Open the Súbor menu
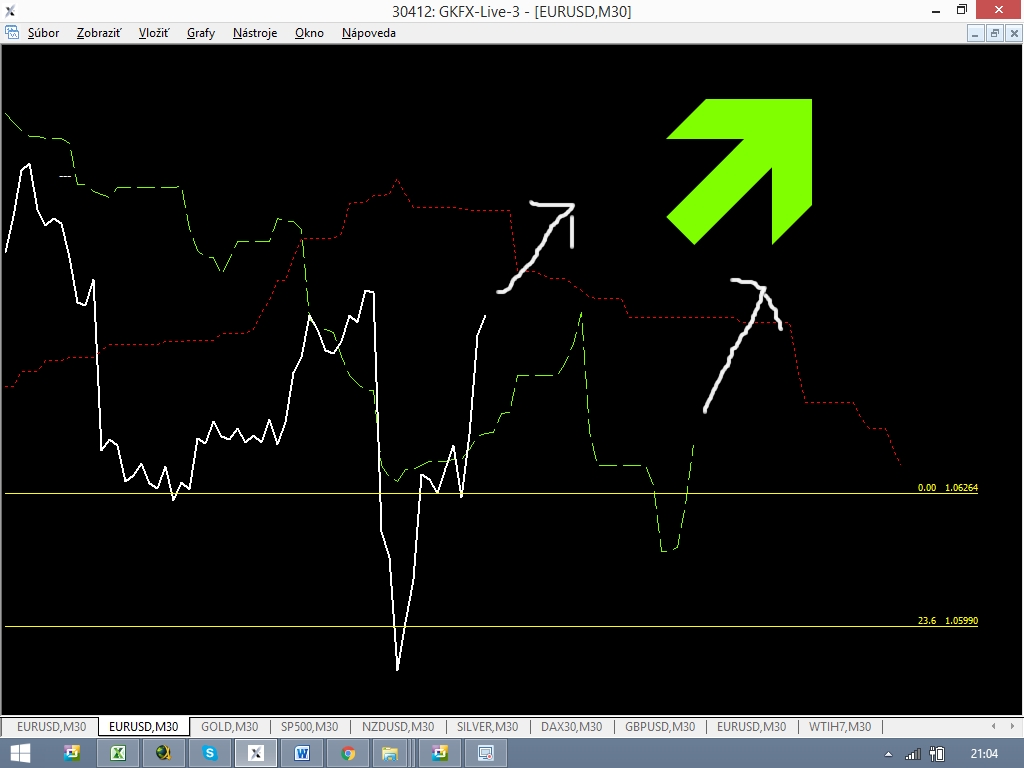1024x768 pixels. pyautogui.click(x=43, y=33)
